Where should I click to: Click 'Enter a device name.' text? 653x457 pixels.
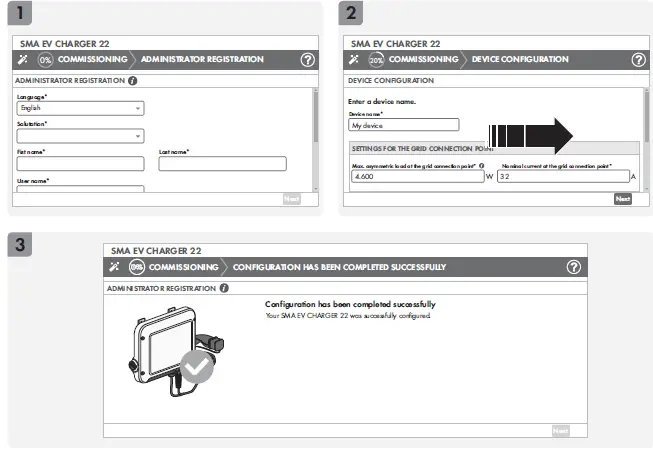click(382, 101)
